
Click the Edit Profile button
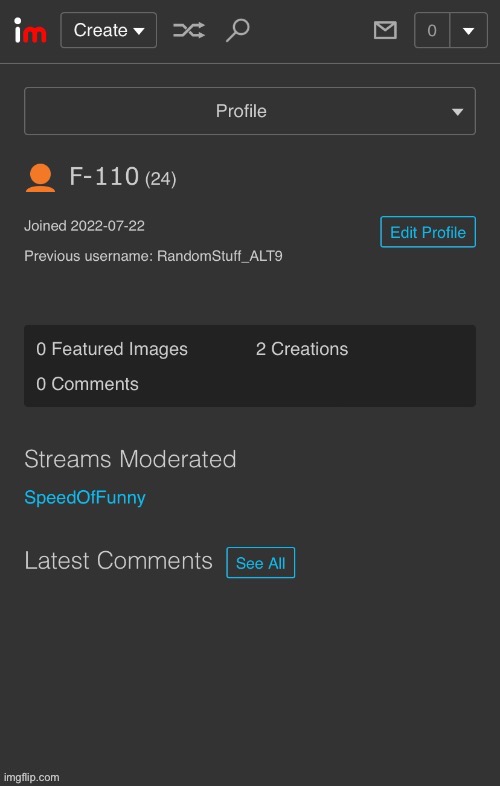click(x=428, y=232)
